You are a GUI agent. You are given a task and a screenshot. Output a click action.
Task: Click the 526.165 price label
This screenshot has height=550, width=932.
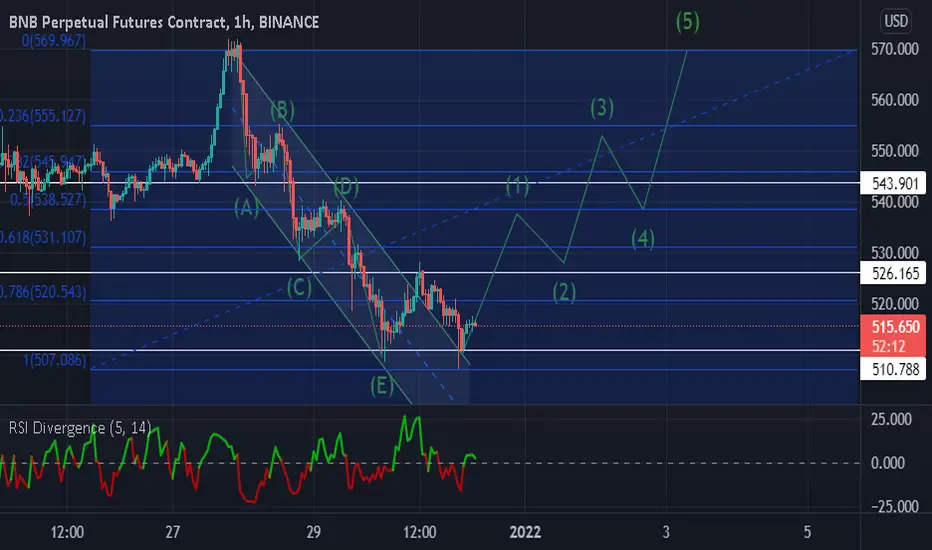click(893, 274)
